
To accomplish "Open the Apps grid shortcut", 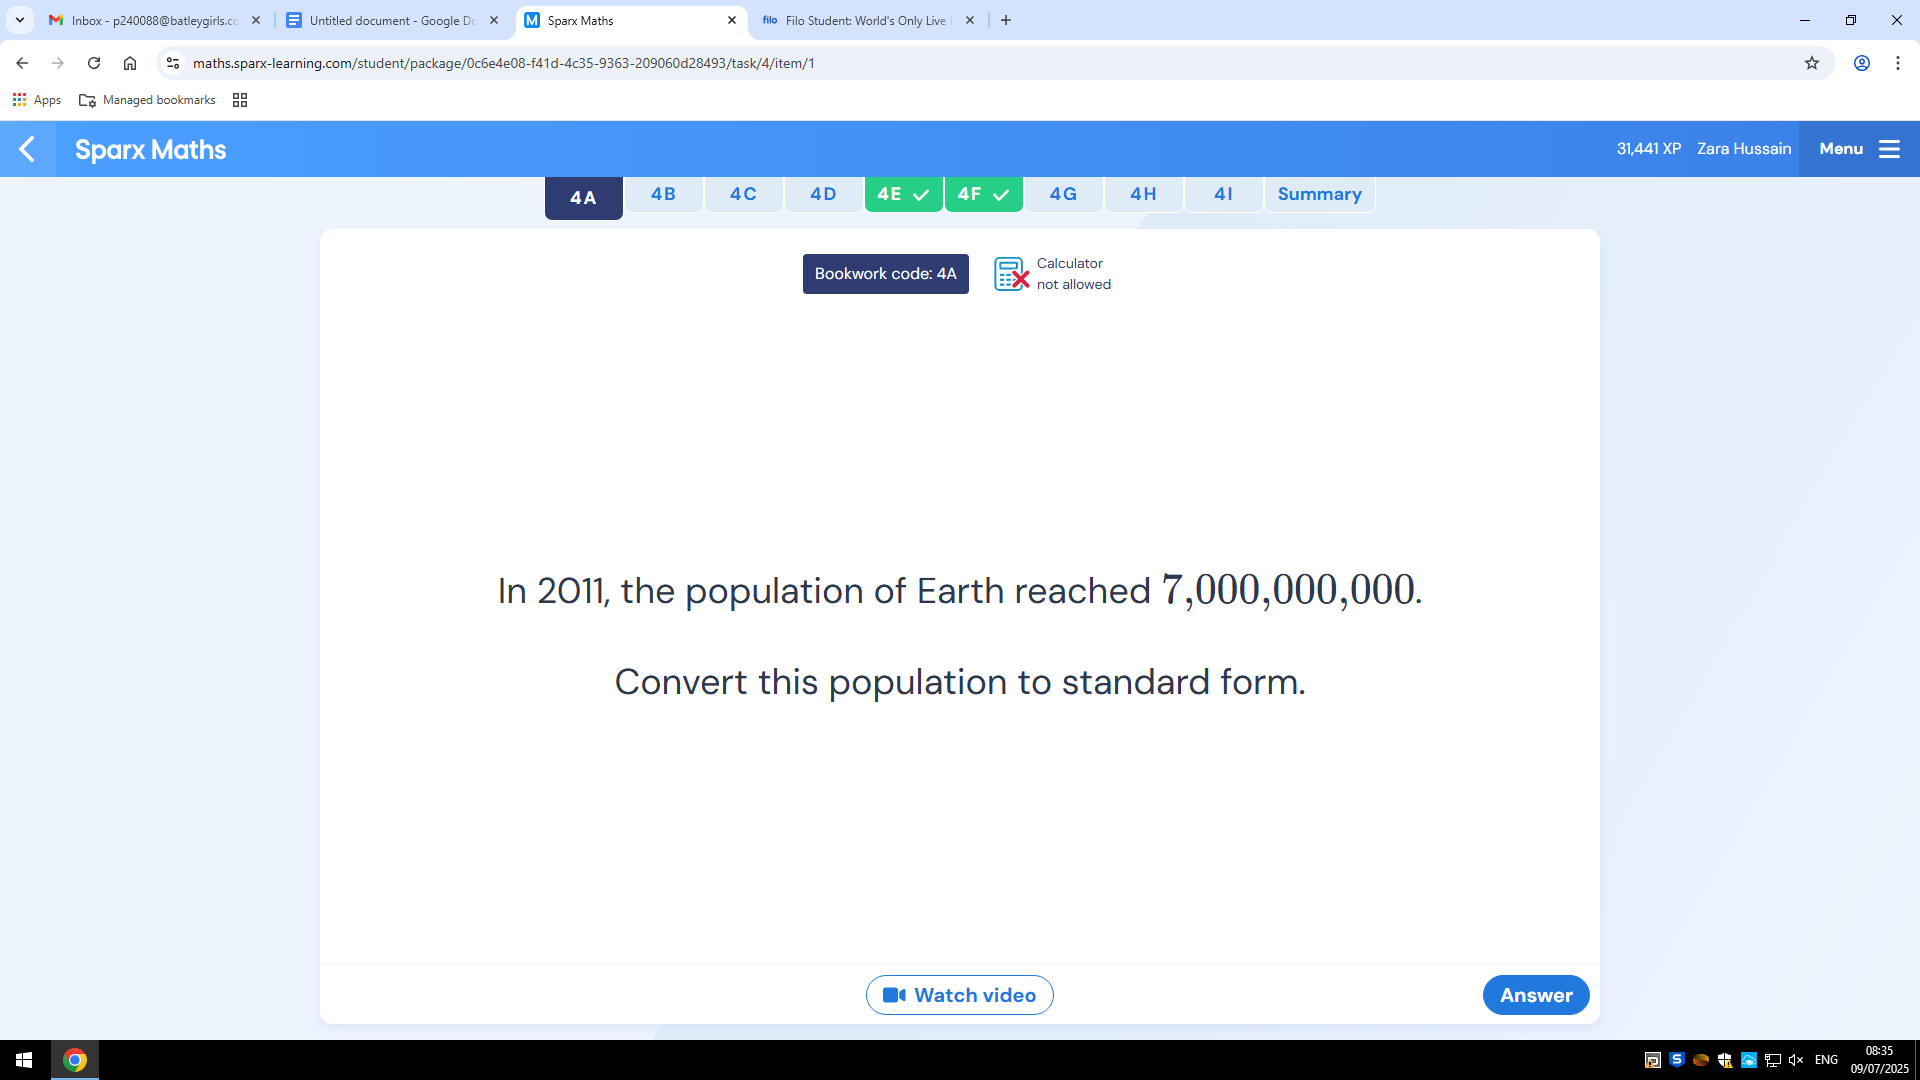I will click(x=36, y=100).
